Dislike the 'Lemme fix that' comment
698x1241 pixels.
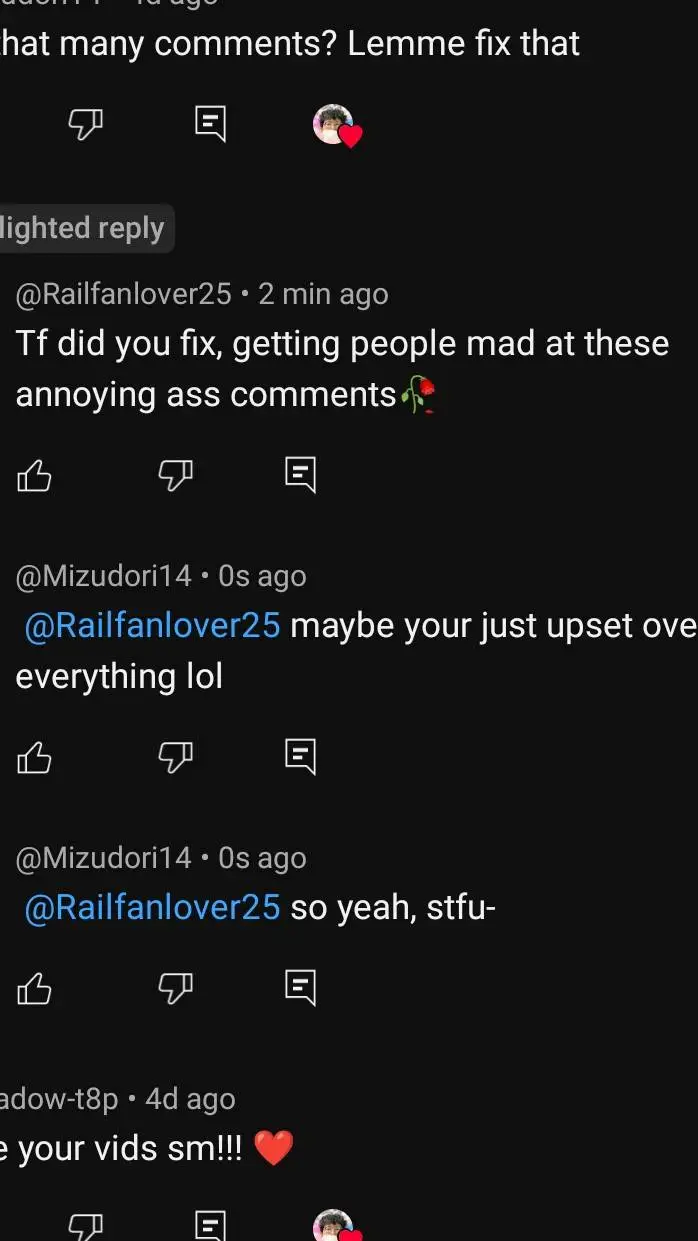click(x=85, y=124)
